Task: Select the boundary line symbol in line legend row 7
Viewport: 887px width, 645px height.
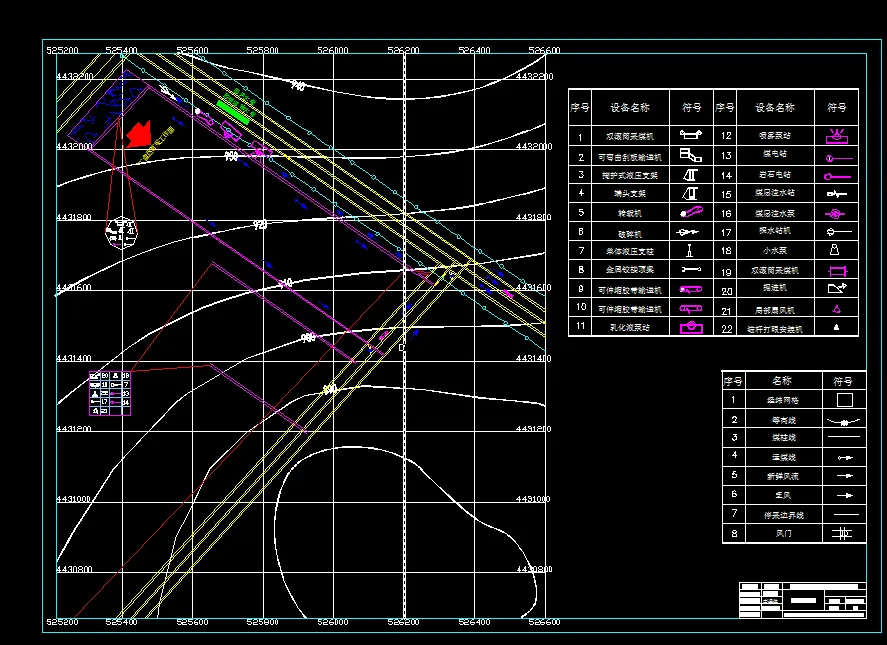Action: [847, 514]
